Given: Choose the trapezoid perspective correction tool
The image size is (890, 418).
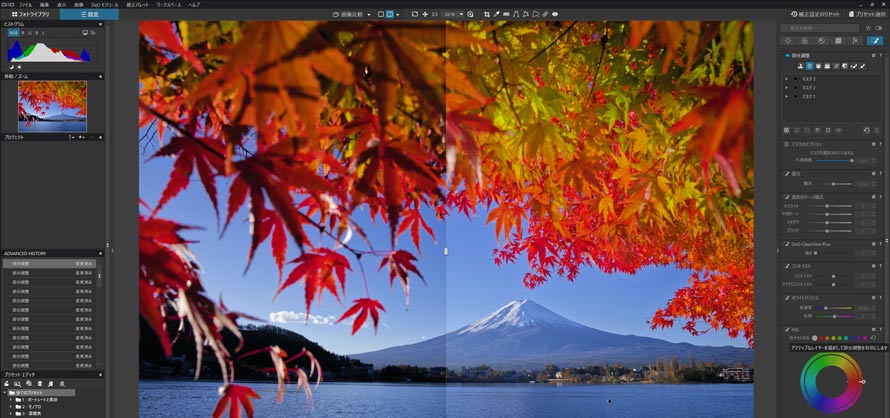Looking at the screenshot, I should pyautogui.click(x=526, y=14).
